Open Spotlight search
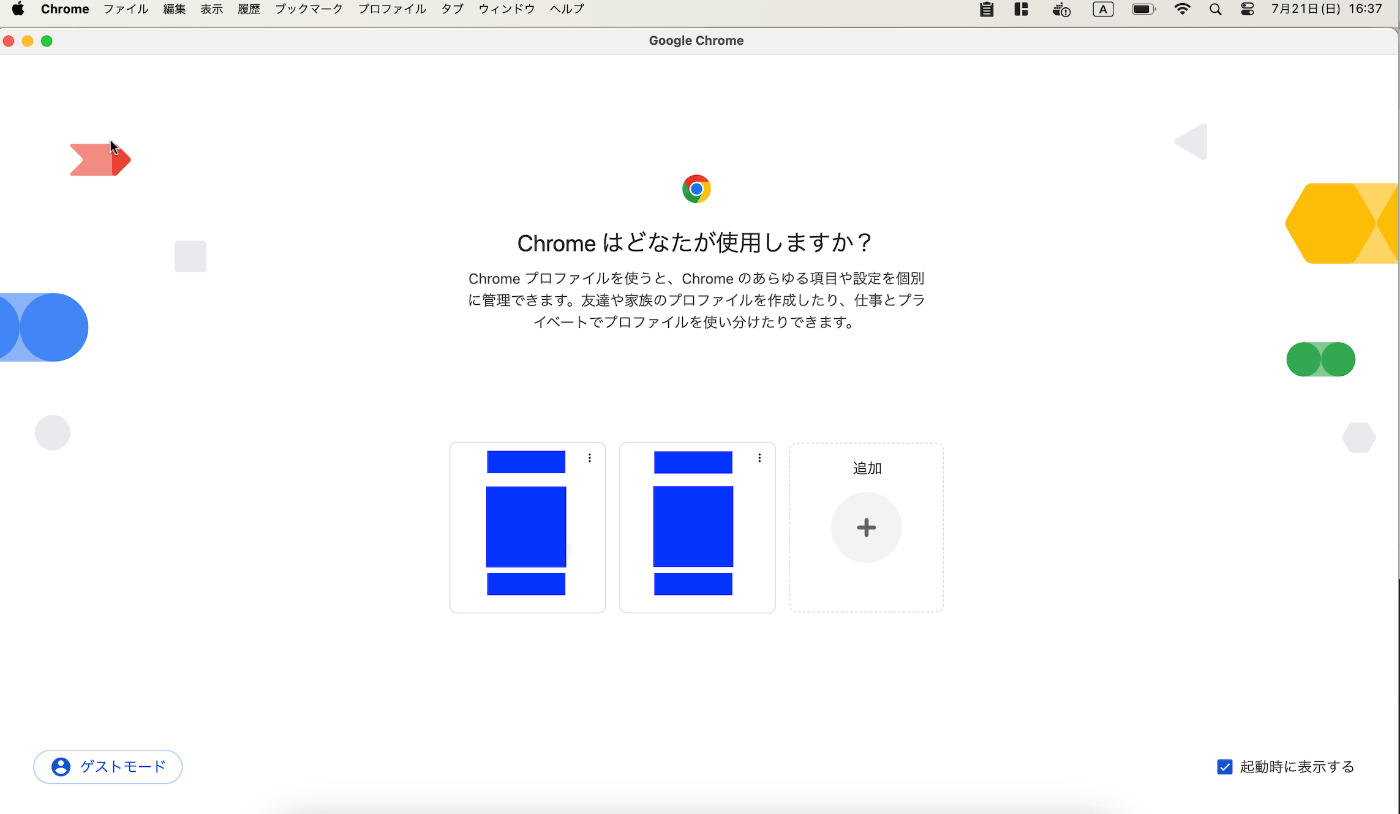This screenshot has width=1400, height=814. pos(1216,9)
